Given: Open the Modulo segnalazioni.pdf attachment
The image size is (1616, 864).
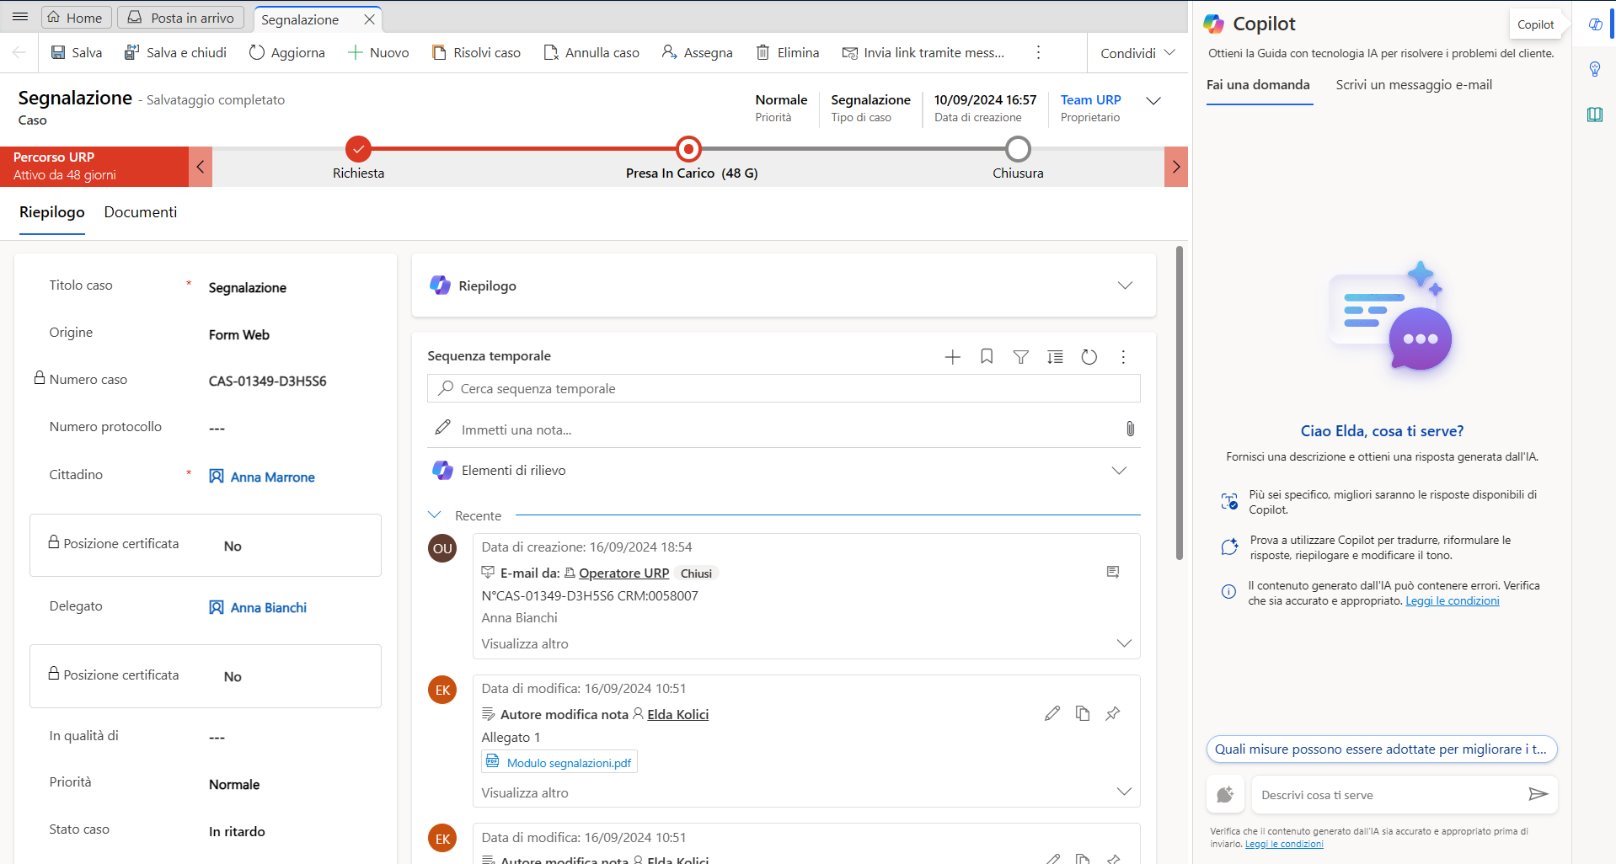Looking at the screenshot, I should (x=568, y=763).
